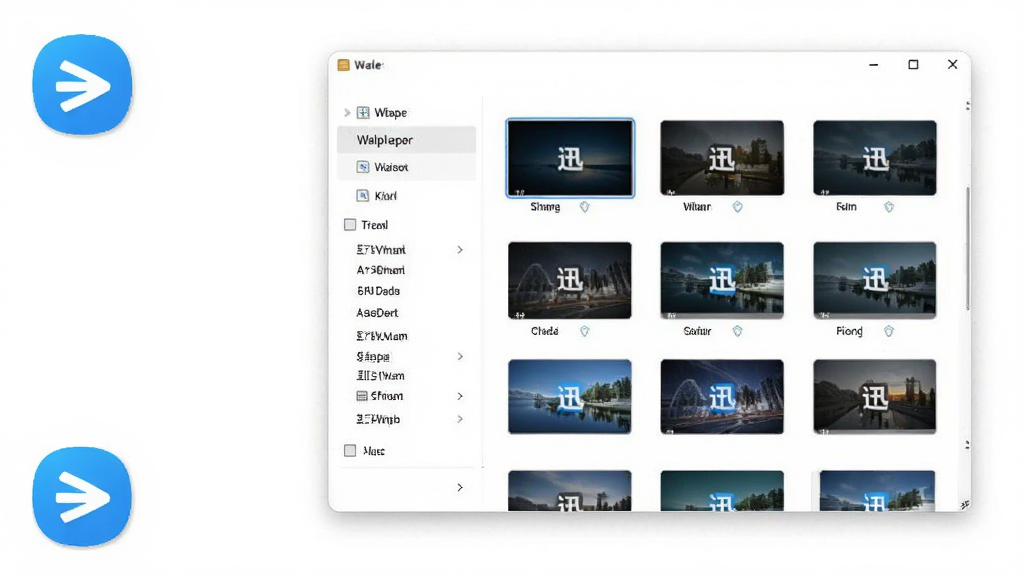Open the Waisot sidebar item
Image resolution: width=1024 pixels, height=576 pixels.
tap(406, 167)
